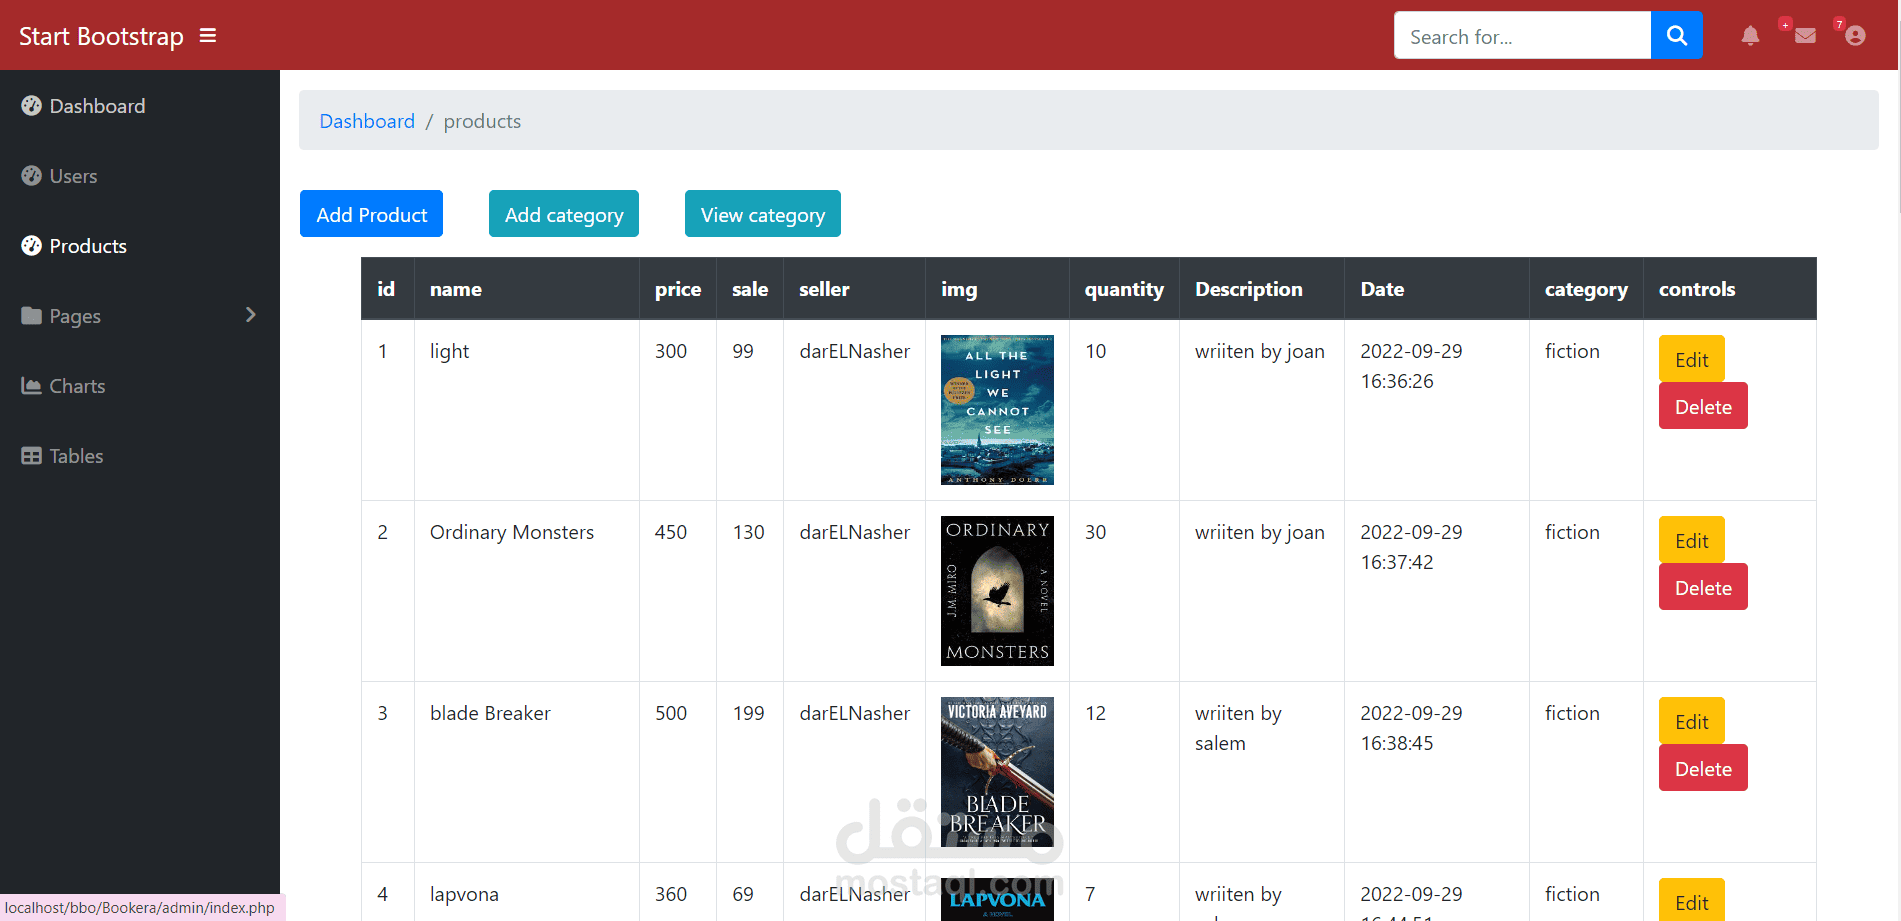This screenshot has height=921, width=1901.
Task: Delete the blade Breaker product
Action: 1703,768
